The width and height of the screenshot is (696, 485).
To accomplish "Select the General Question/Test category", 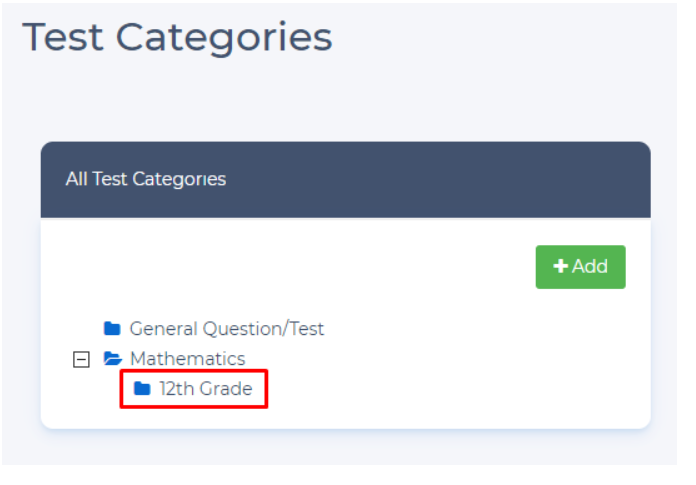I will coord(226,329).
